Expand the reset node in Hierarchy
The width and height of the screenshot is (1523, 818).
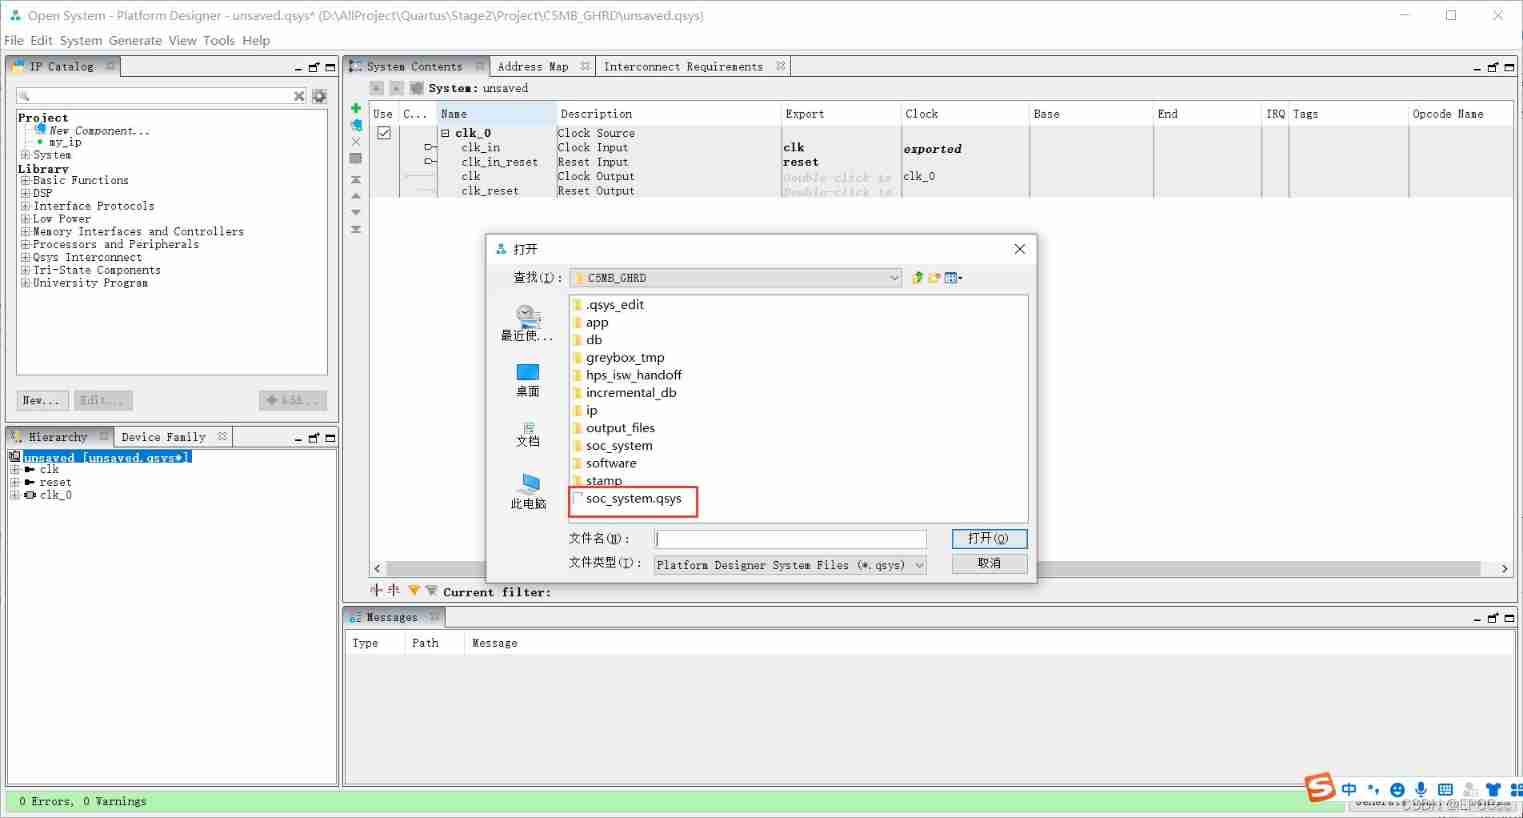point(14,482)
